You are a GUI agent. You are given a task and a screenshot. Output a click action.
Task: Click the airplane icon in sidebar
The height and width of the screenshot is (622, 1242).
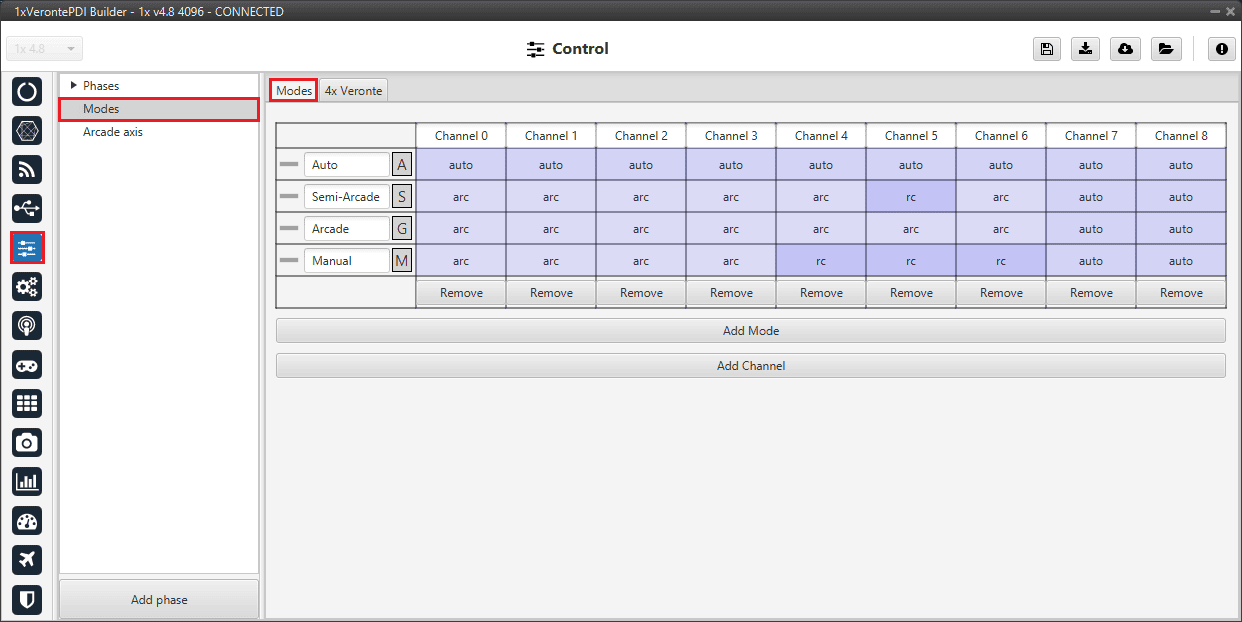[27, 560]
